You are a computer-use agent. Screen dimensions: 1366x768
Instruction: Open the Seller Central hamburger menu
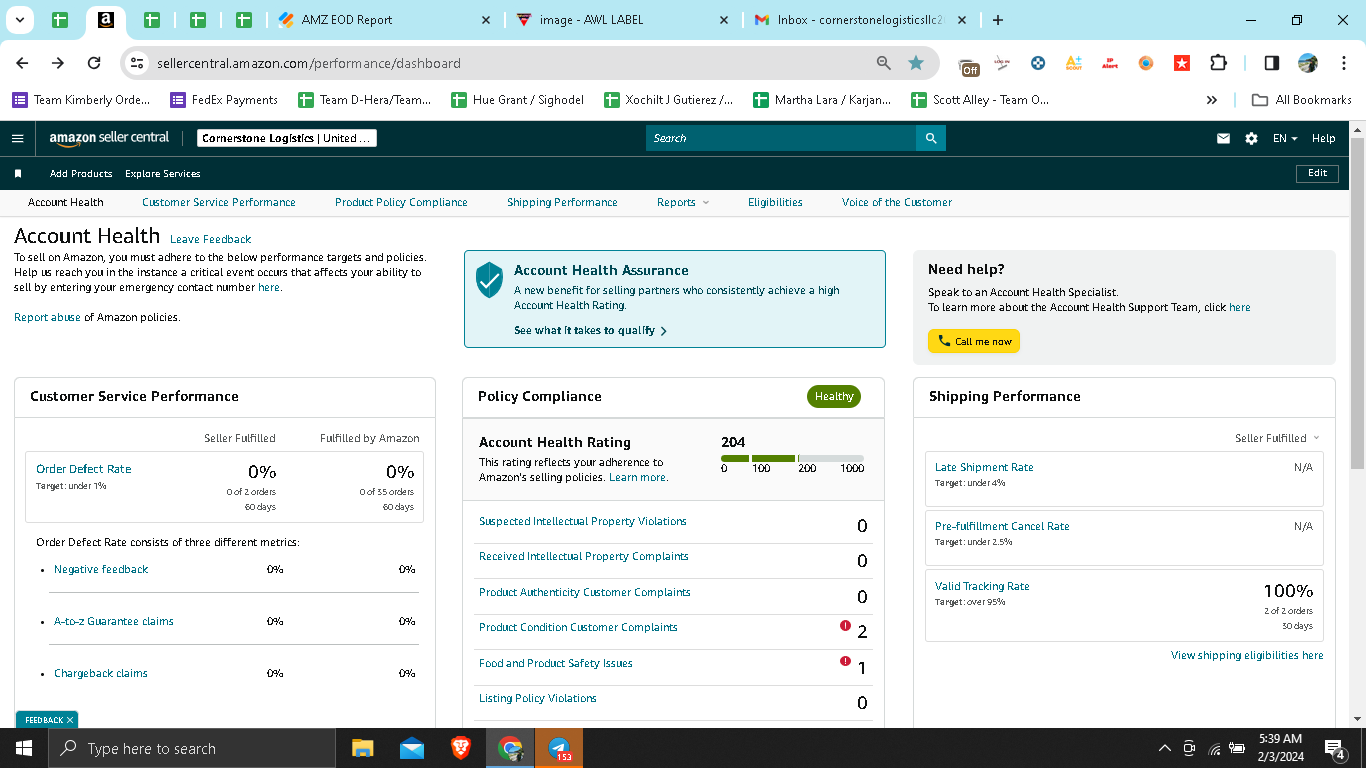click(x=17, y=138)
